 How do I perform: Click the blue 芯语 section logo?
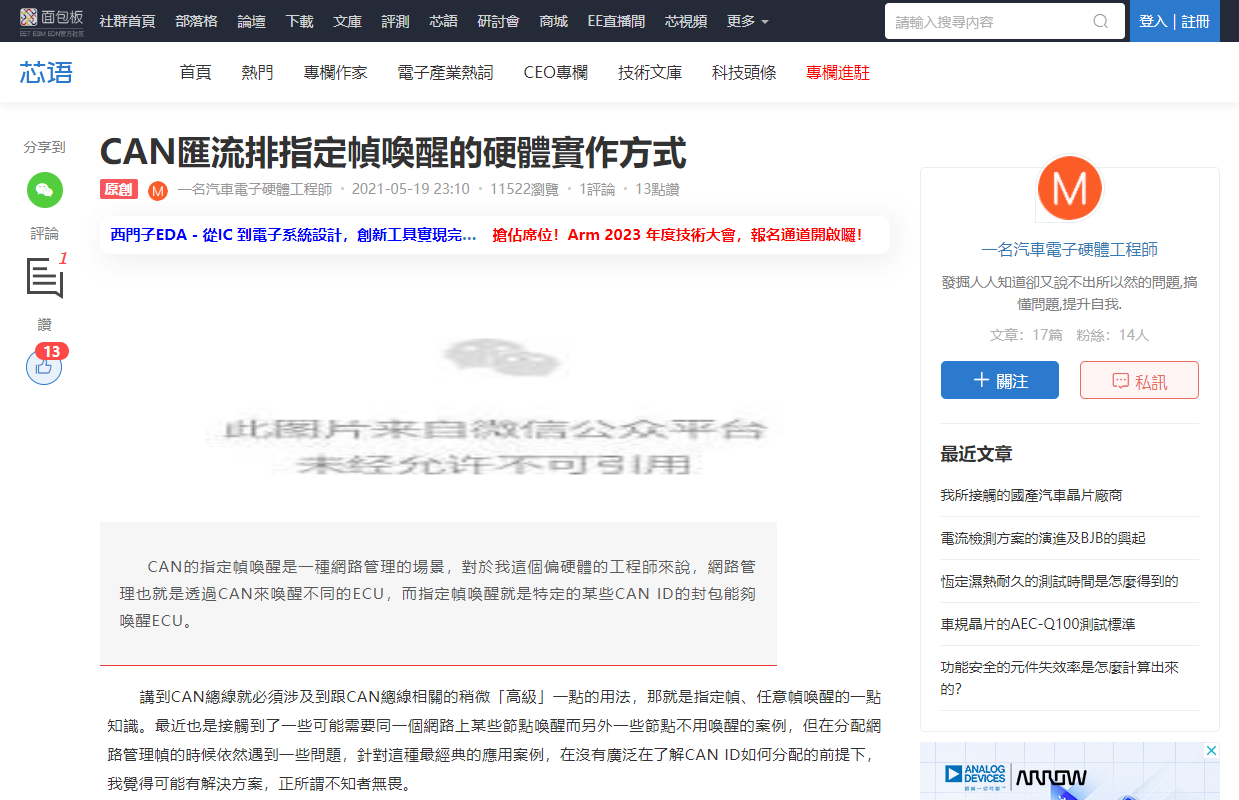[x=46, y=72]
